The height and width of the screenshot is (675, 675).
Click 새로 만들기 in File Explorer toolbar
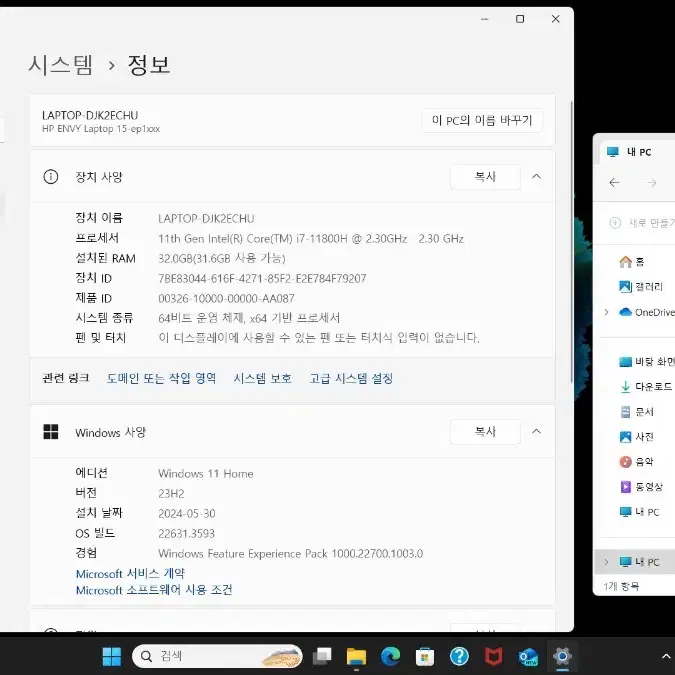coord(642,223)
